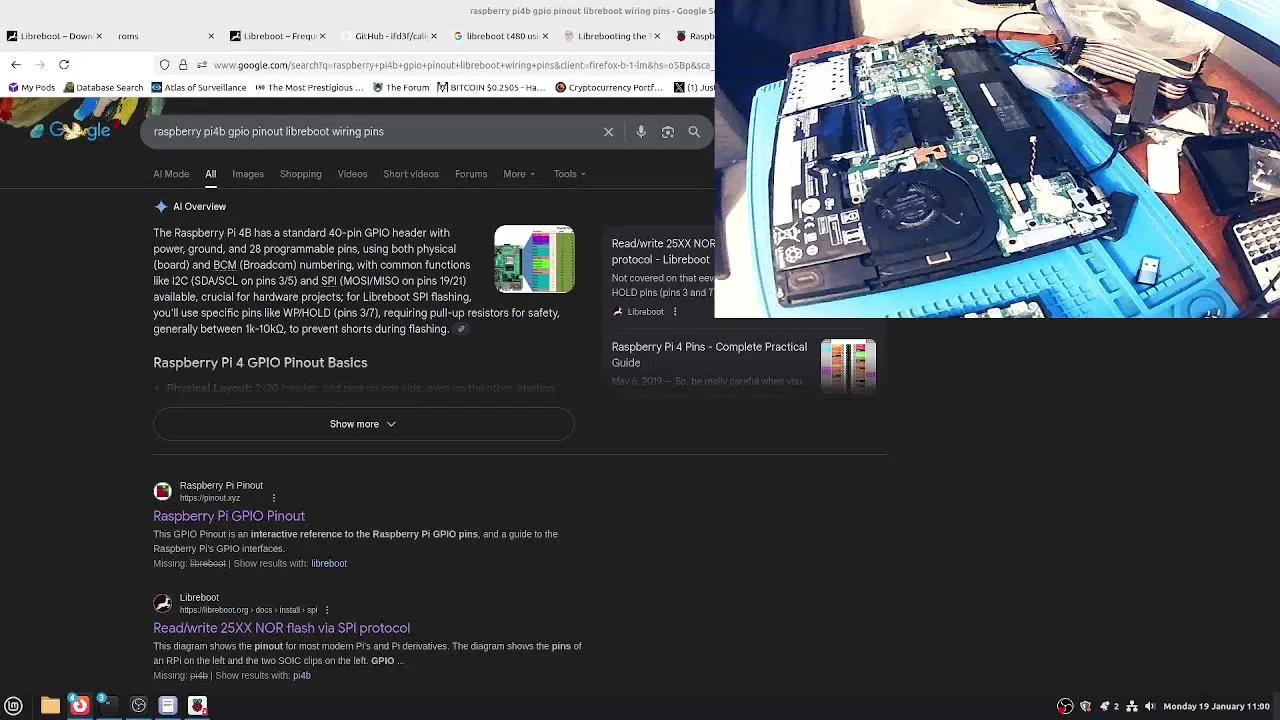1280x720 pixels.
Task: Switch to Forums results
Action: [x=471, y=174]
